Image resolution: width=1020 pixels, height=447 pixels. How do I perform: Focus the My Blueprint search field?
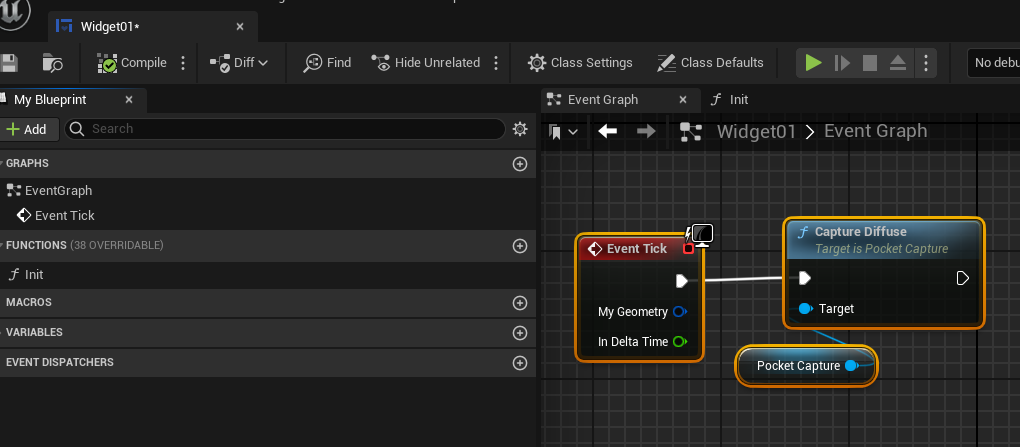point(285,129)
